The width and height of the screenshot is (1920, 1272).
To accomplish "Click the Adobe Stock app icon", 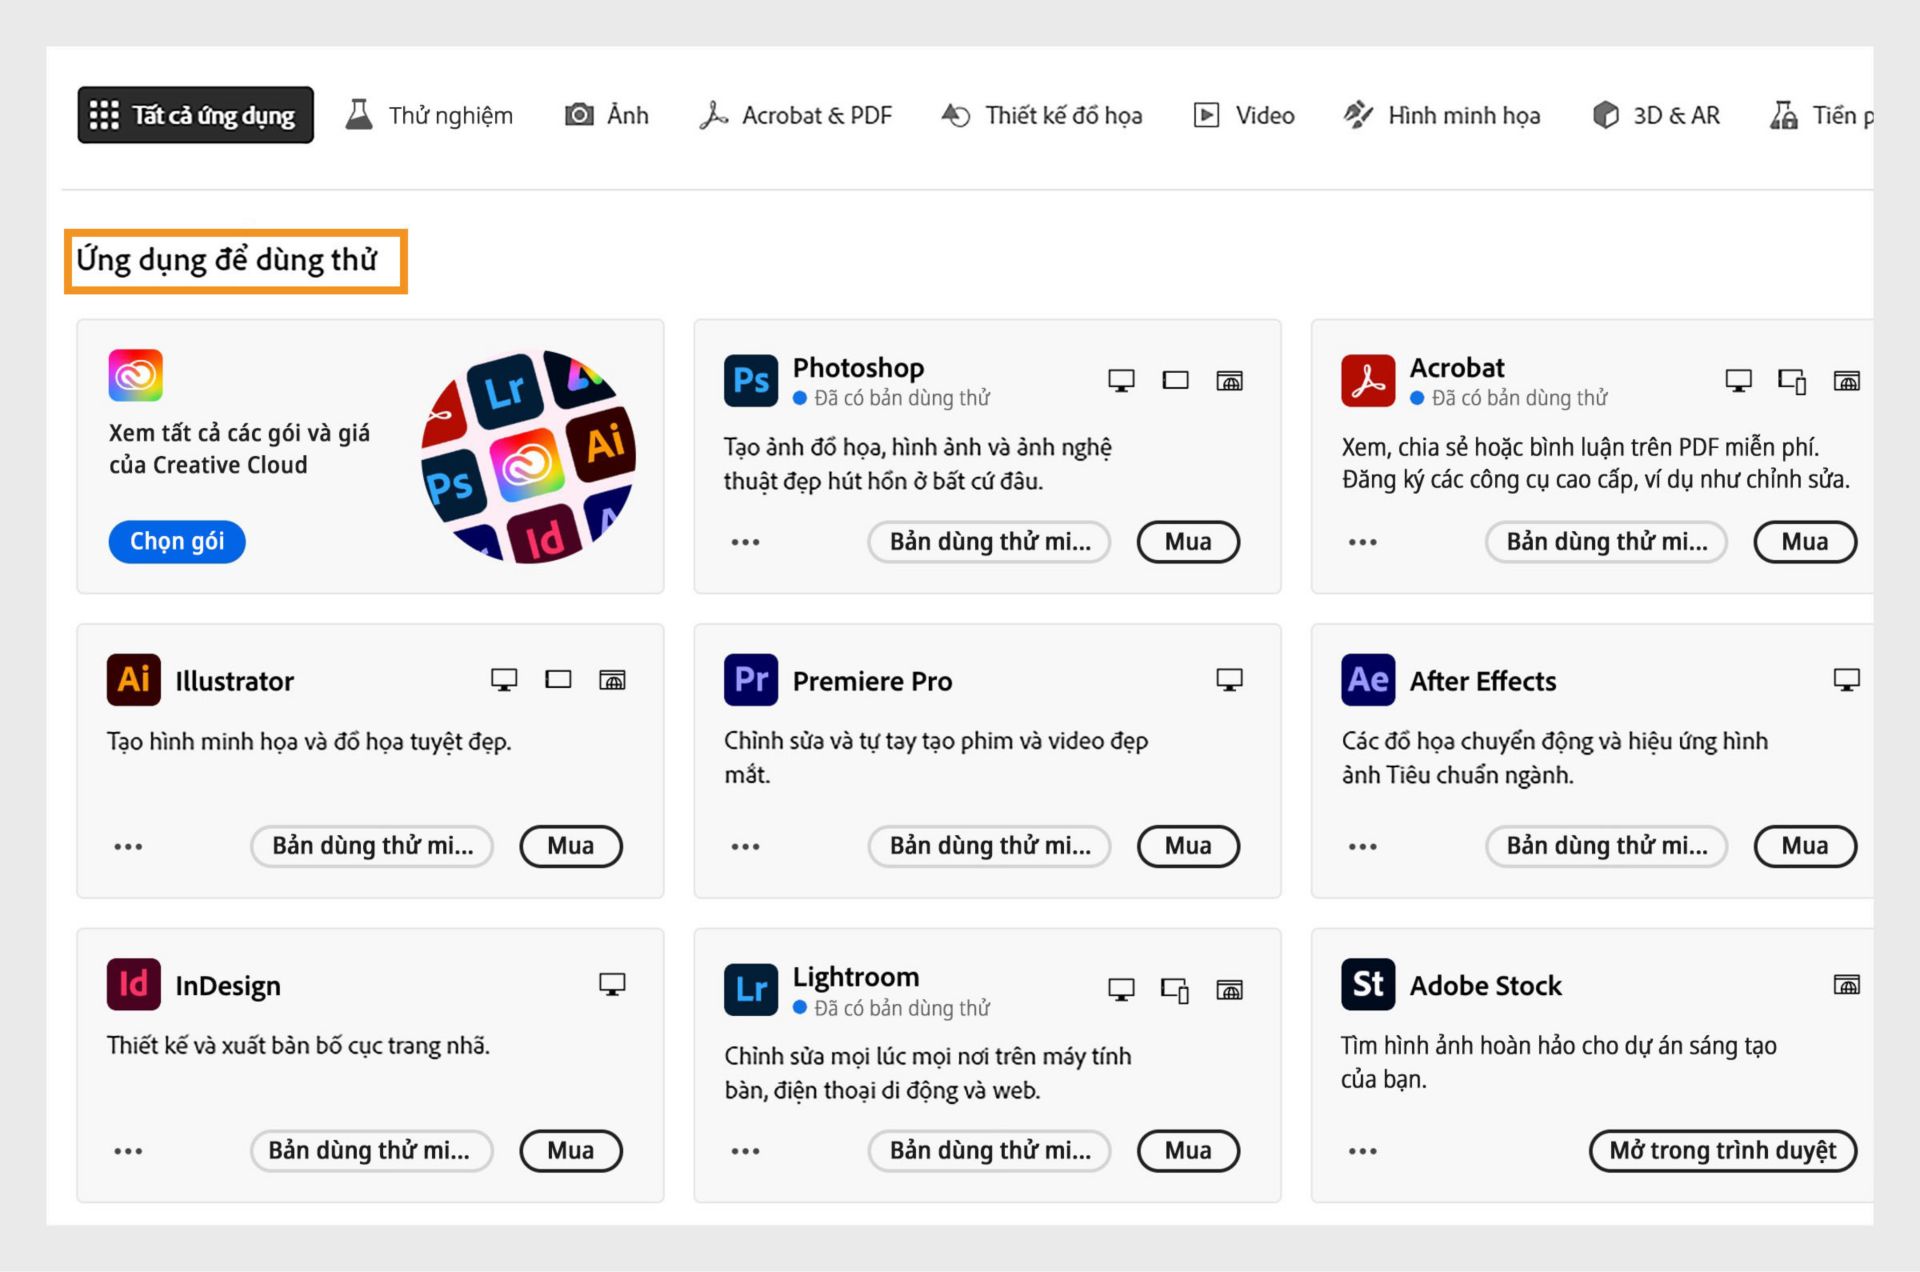I will point(1368,984).
